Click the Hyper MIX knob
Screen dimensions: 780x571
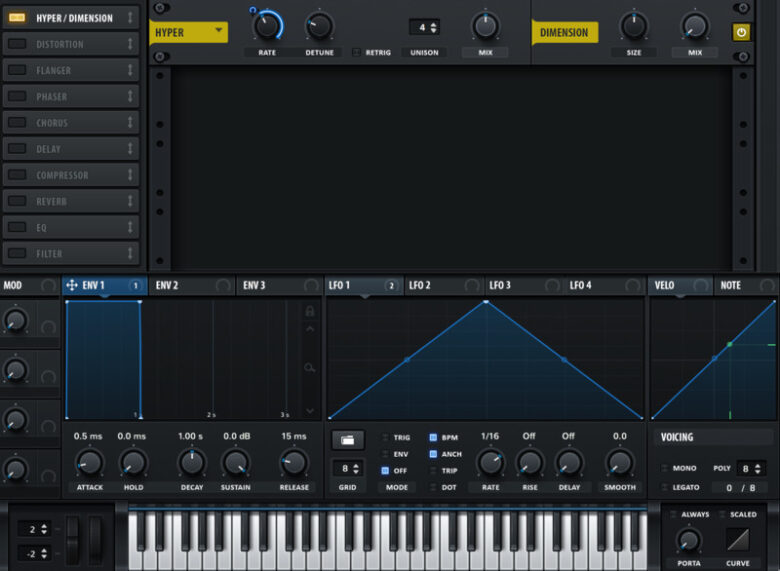(486, 26)
